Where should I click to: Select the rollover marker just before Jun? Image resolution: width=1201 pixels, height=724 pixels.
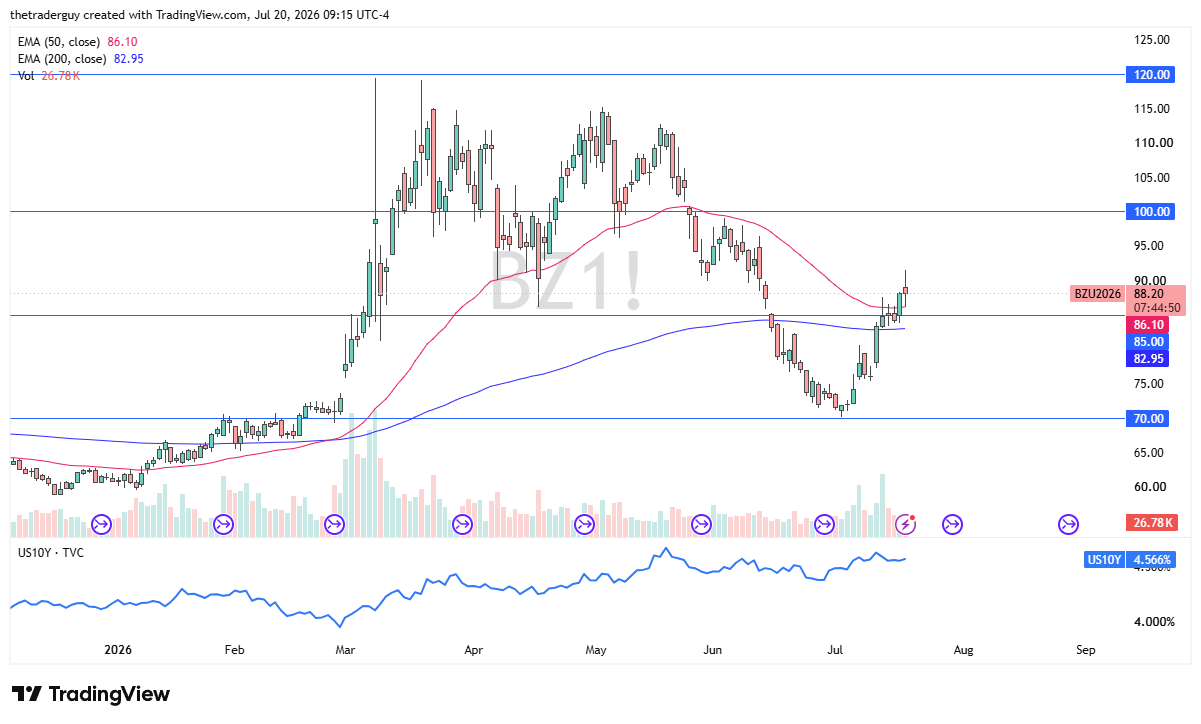701,523
